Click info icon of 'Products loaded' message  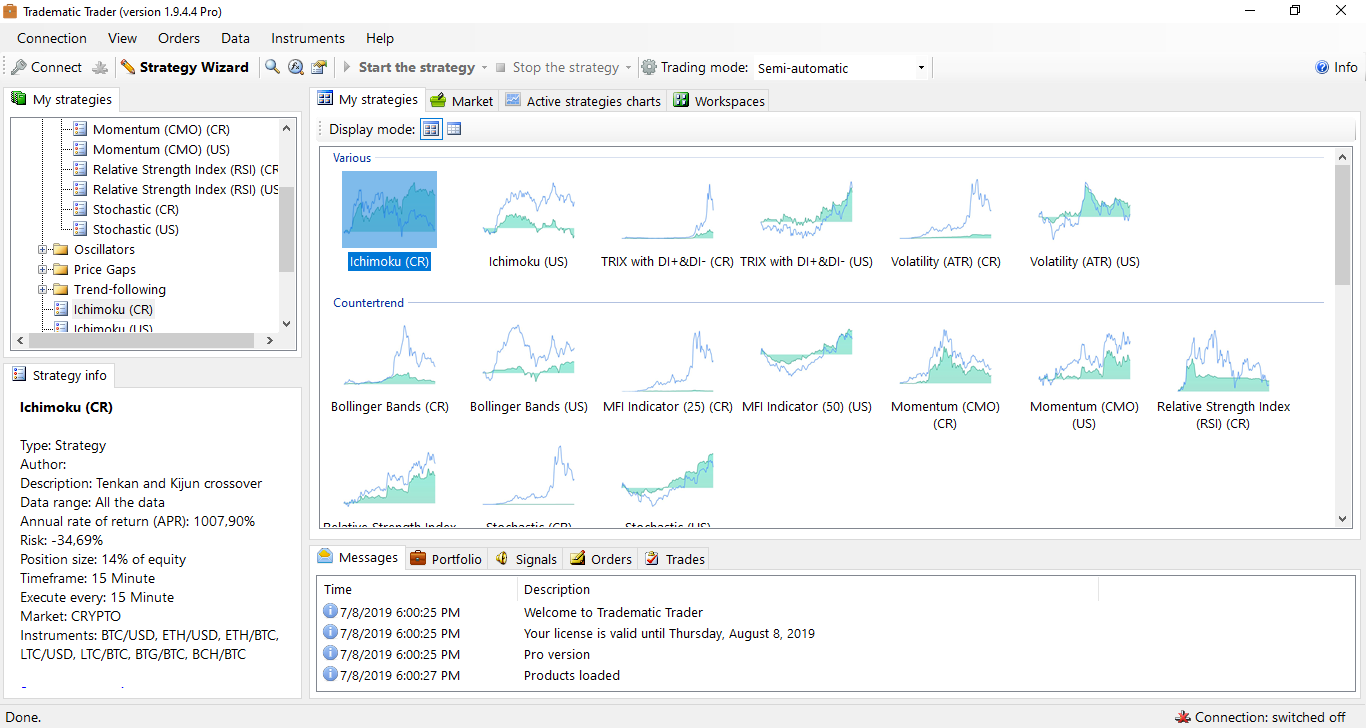(x=331, y=675)
